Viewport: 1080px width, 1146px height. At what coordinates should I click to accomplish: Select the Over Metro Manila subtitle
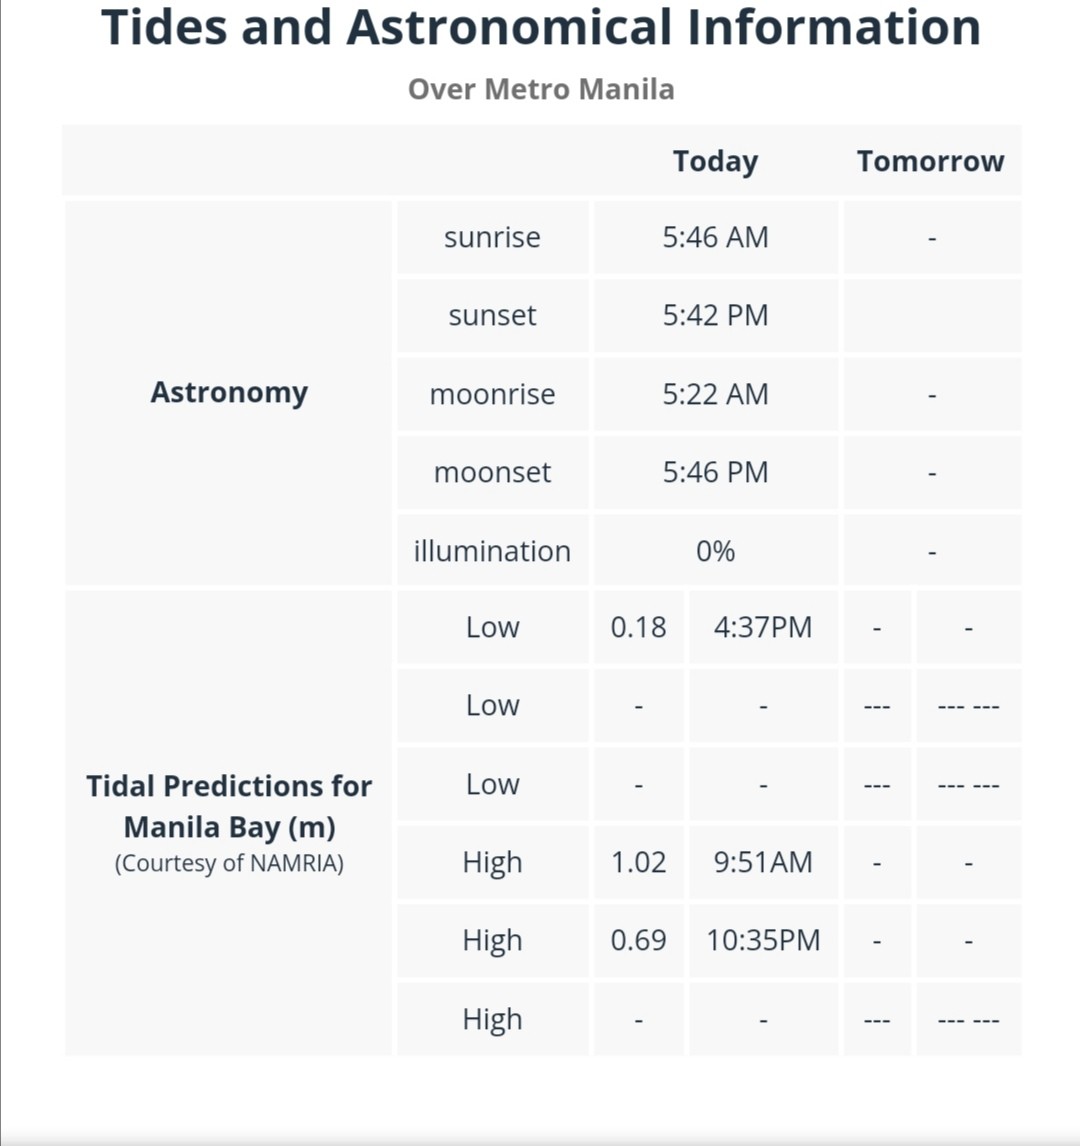point(541,89)
